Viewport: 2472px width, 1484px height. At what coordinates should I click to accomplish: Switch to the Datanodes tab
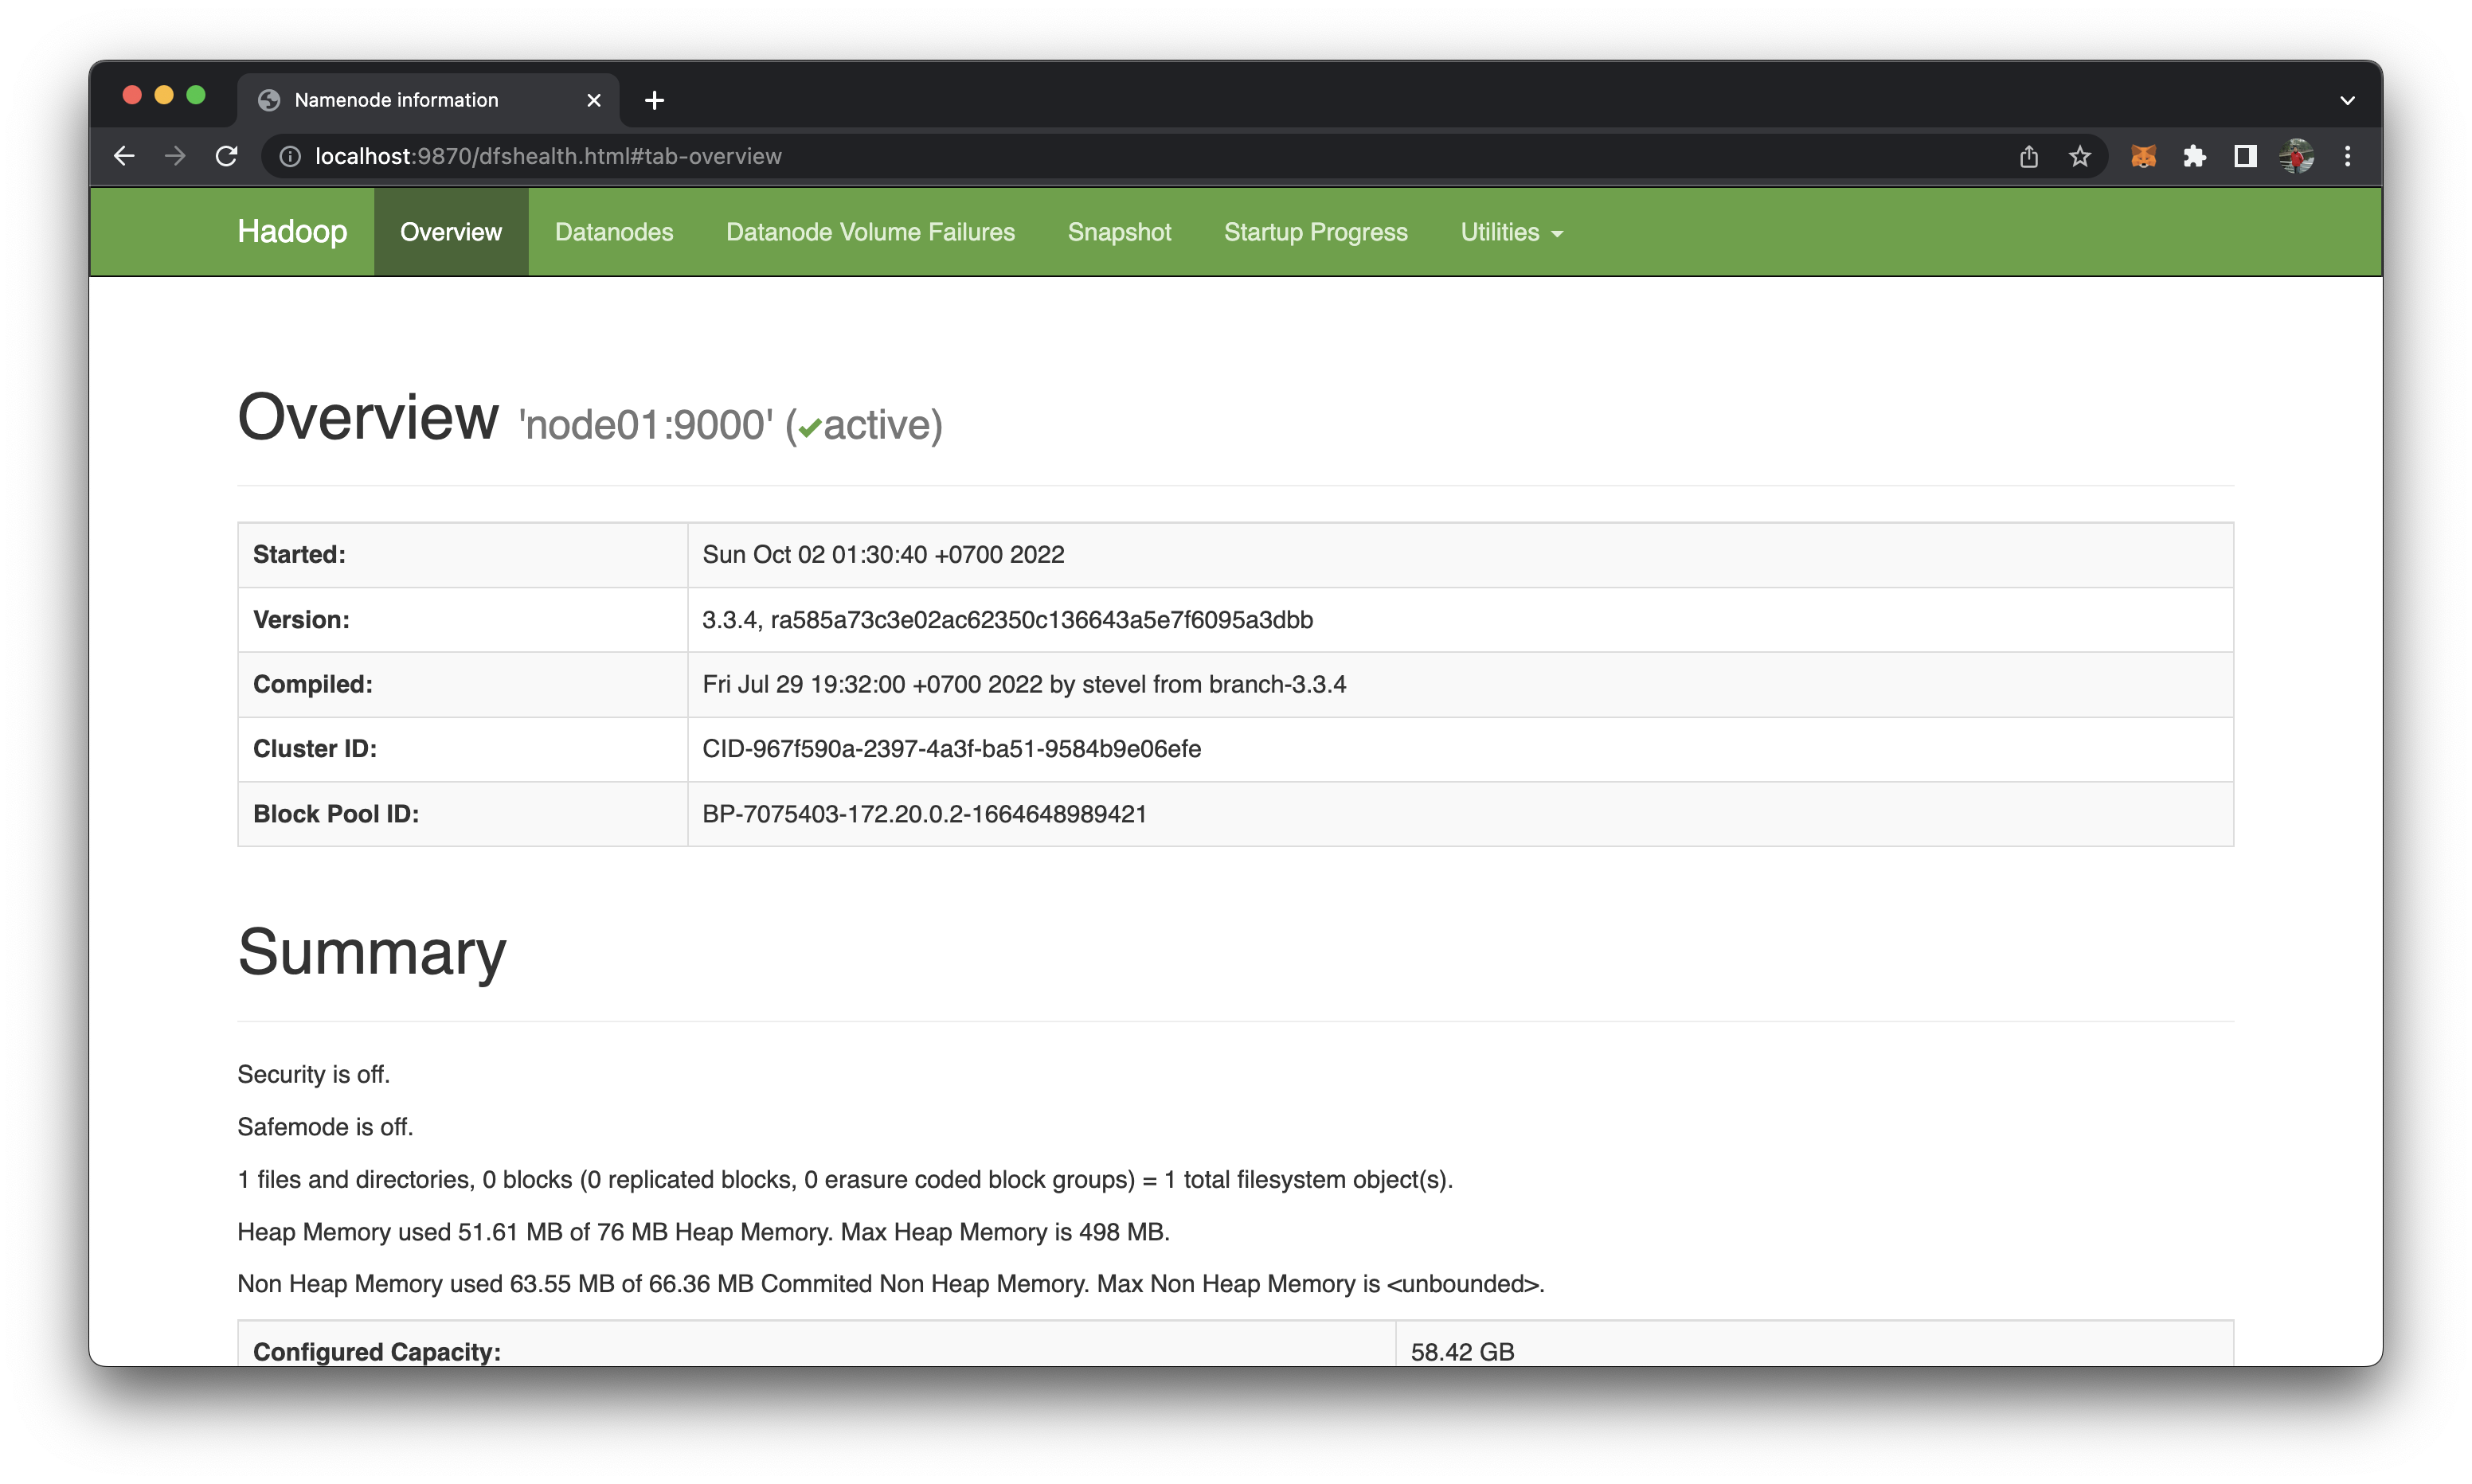click(x=614, y=232)
